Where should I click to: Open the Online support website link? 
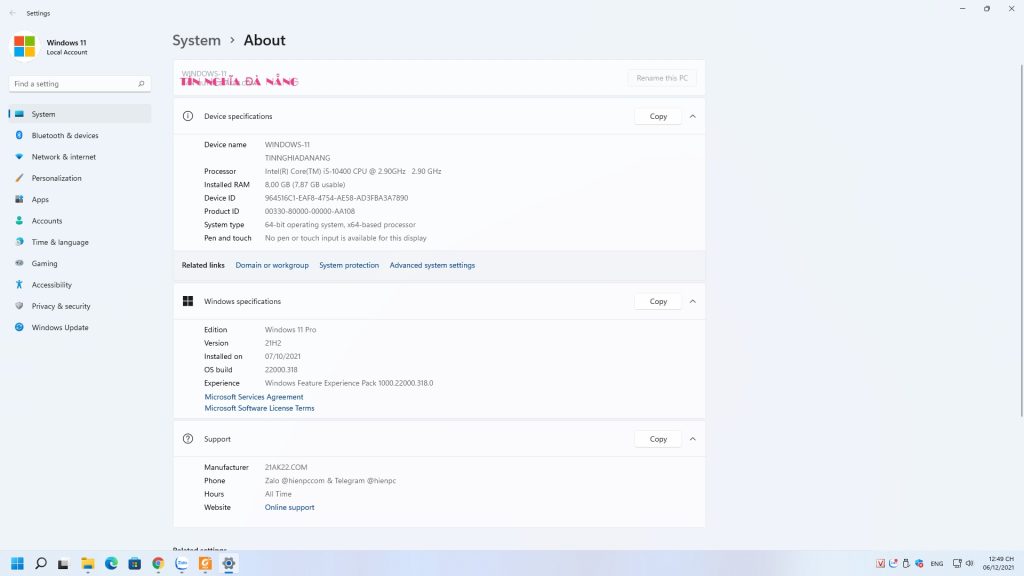pos(289,507)
